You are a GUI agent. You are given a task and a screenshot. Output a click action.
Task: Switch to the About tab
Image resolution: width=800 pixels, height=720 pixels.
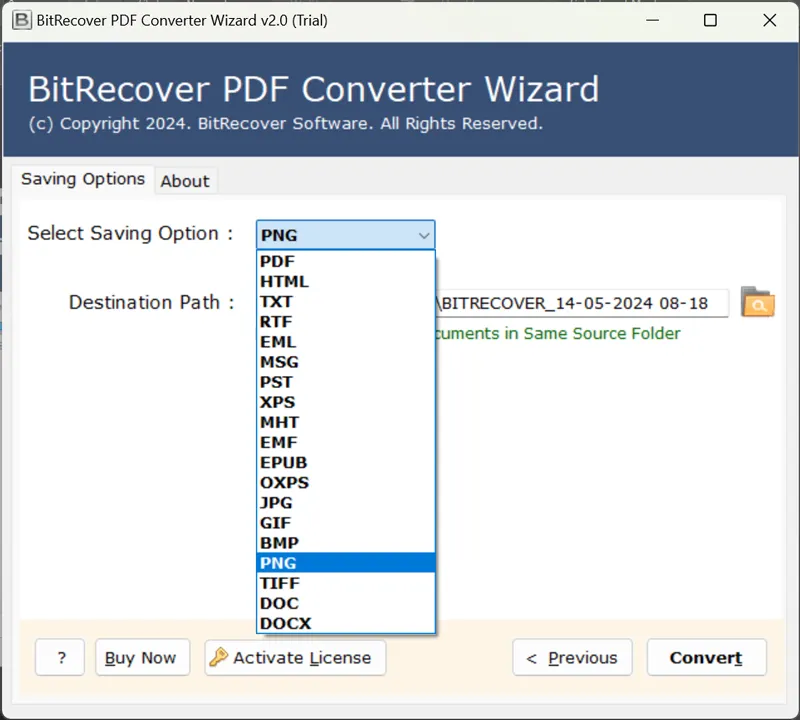(x=185, y=181)
